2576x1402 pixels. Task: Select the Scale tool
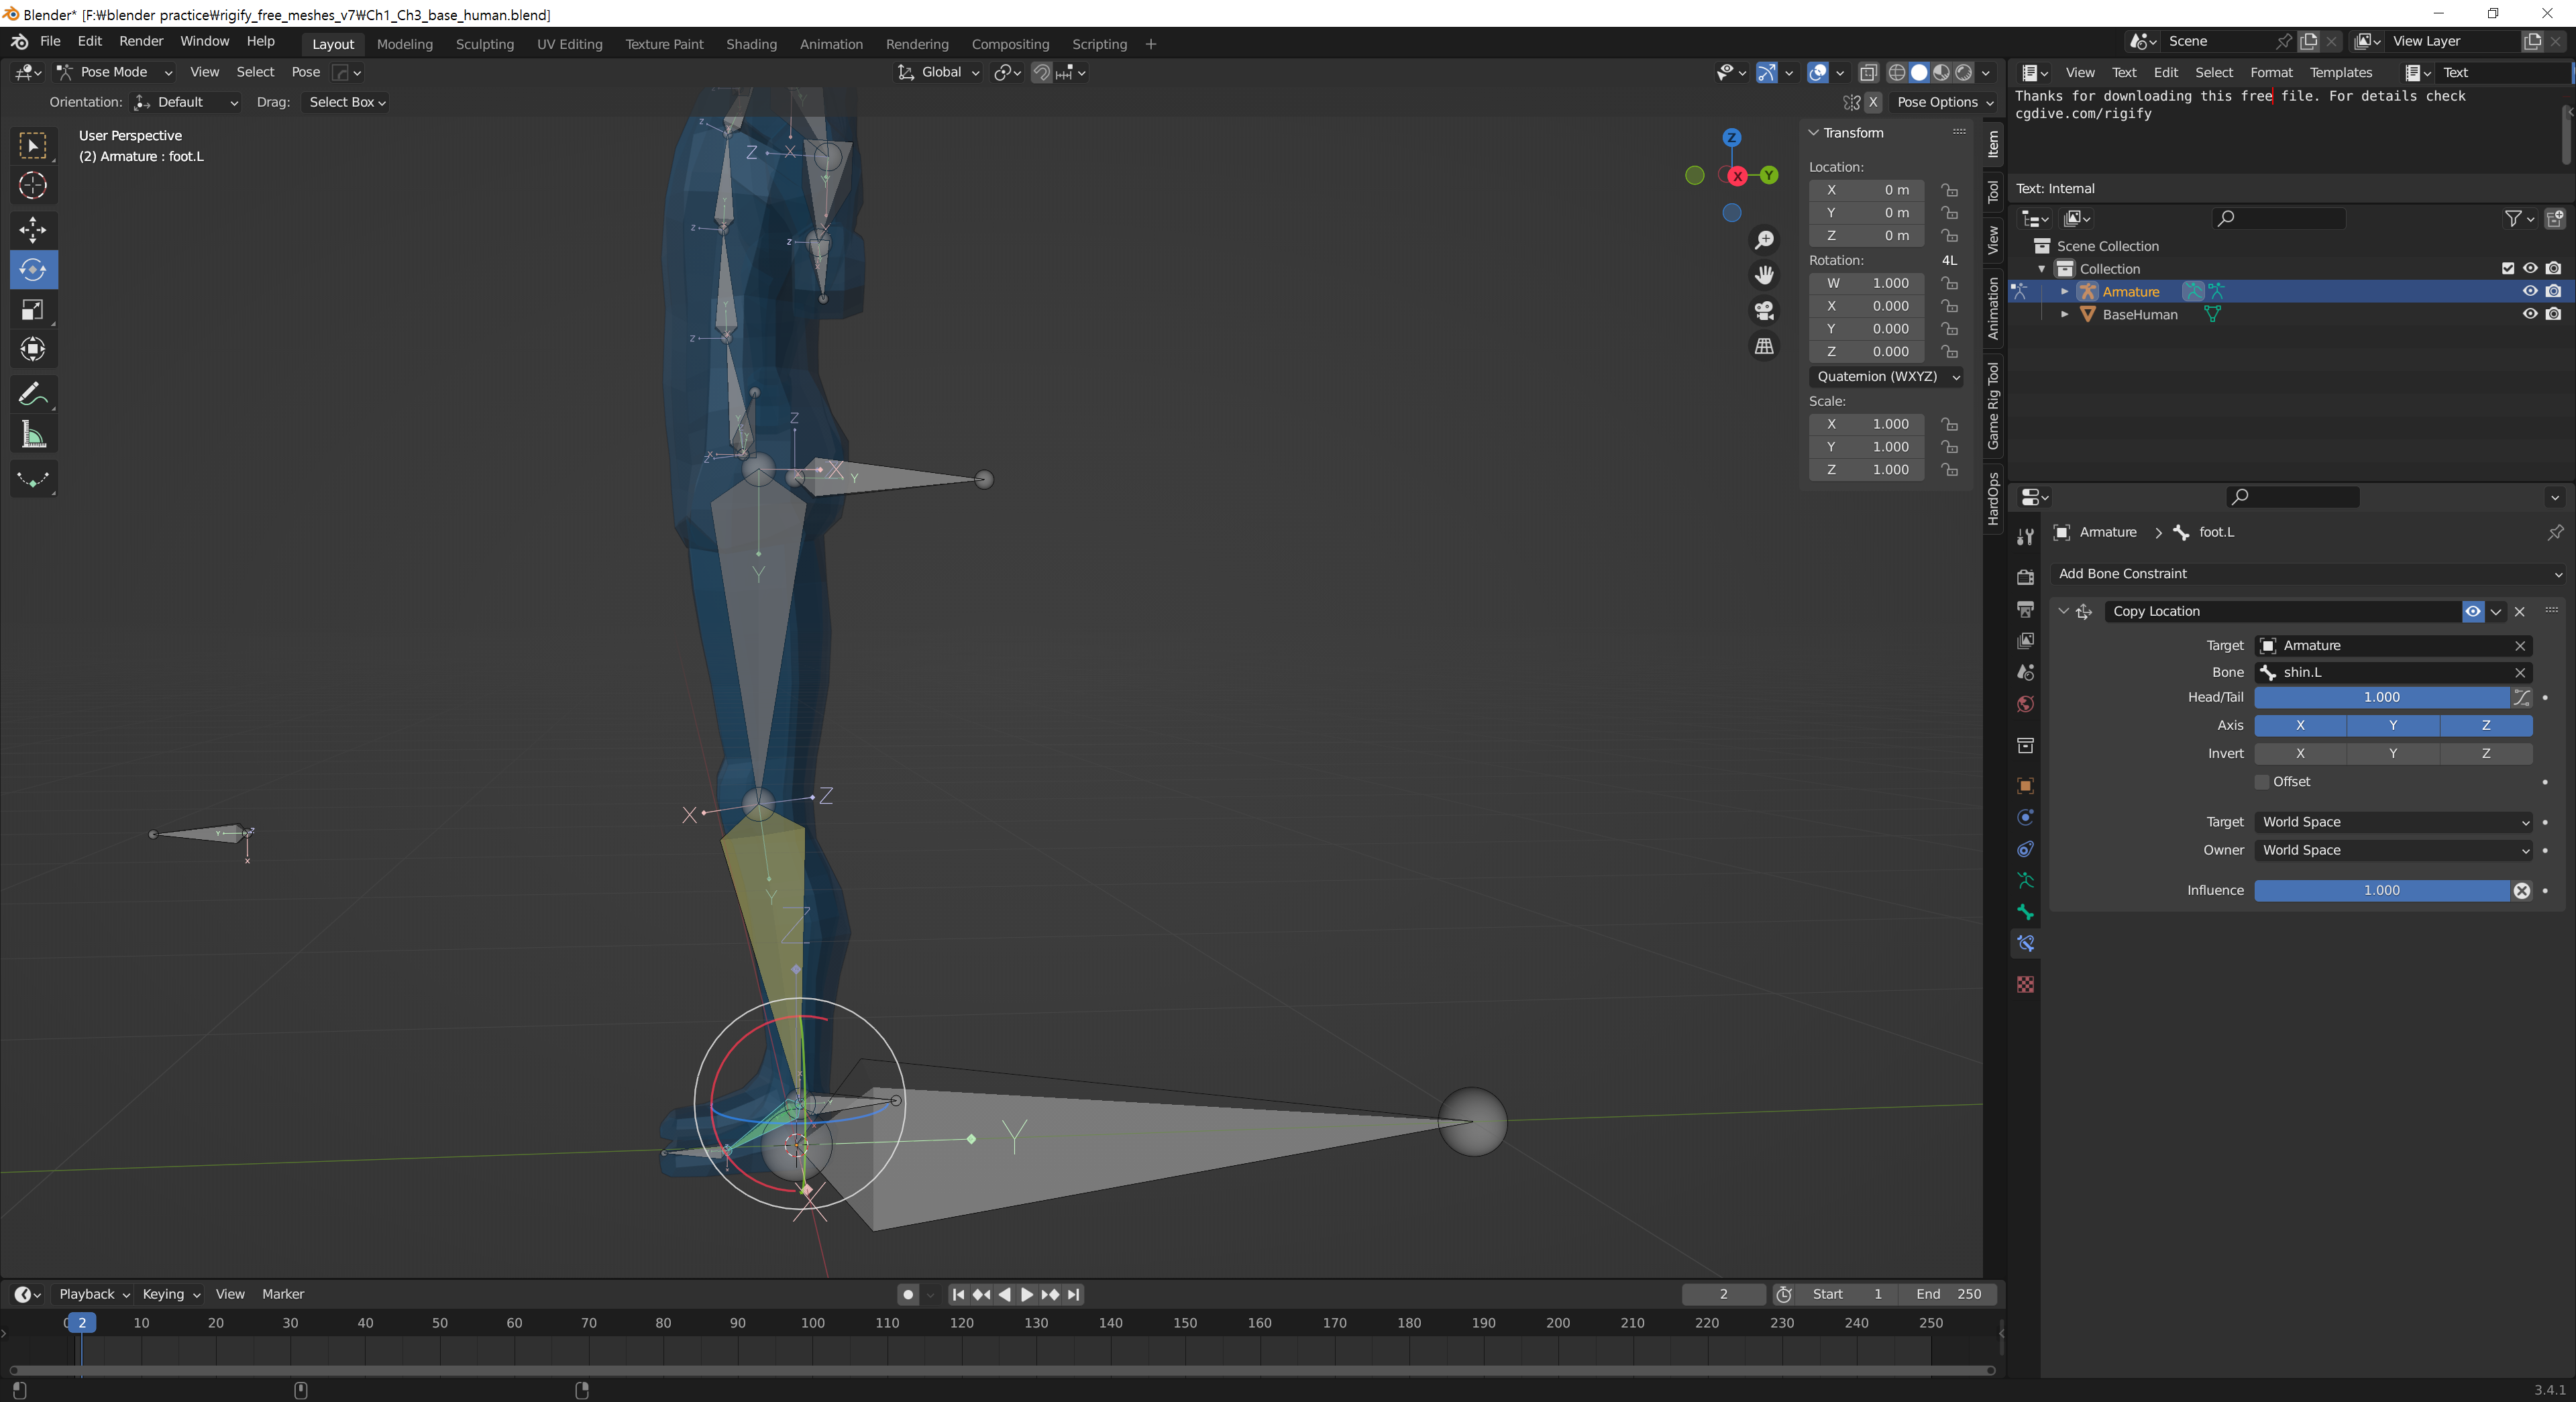point(33,310)
